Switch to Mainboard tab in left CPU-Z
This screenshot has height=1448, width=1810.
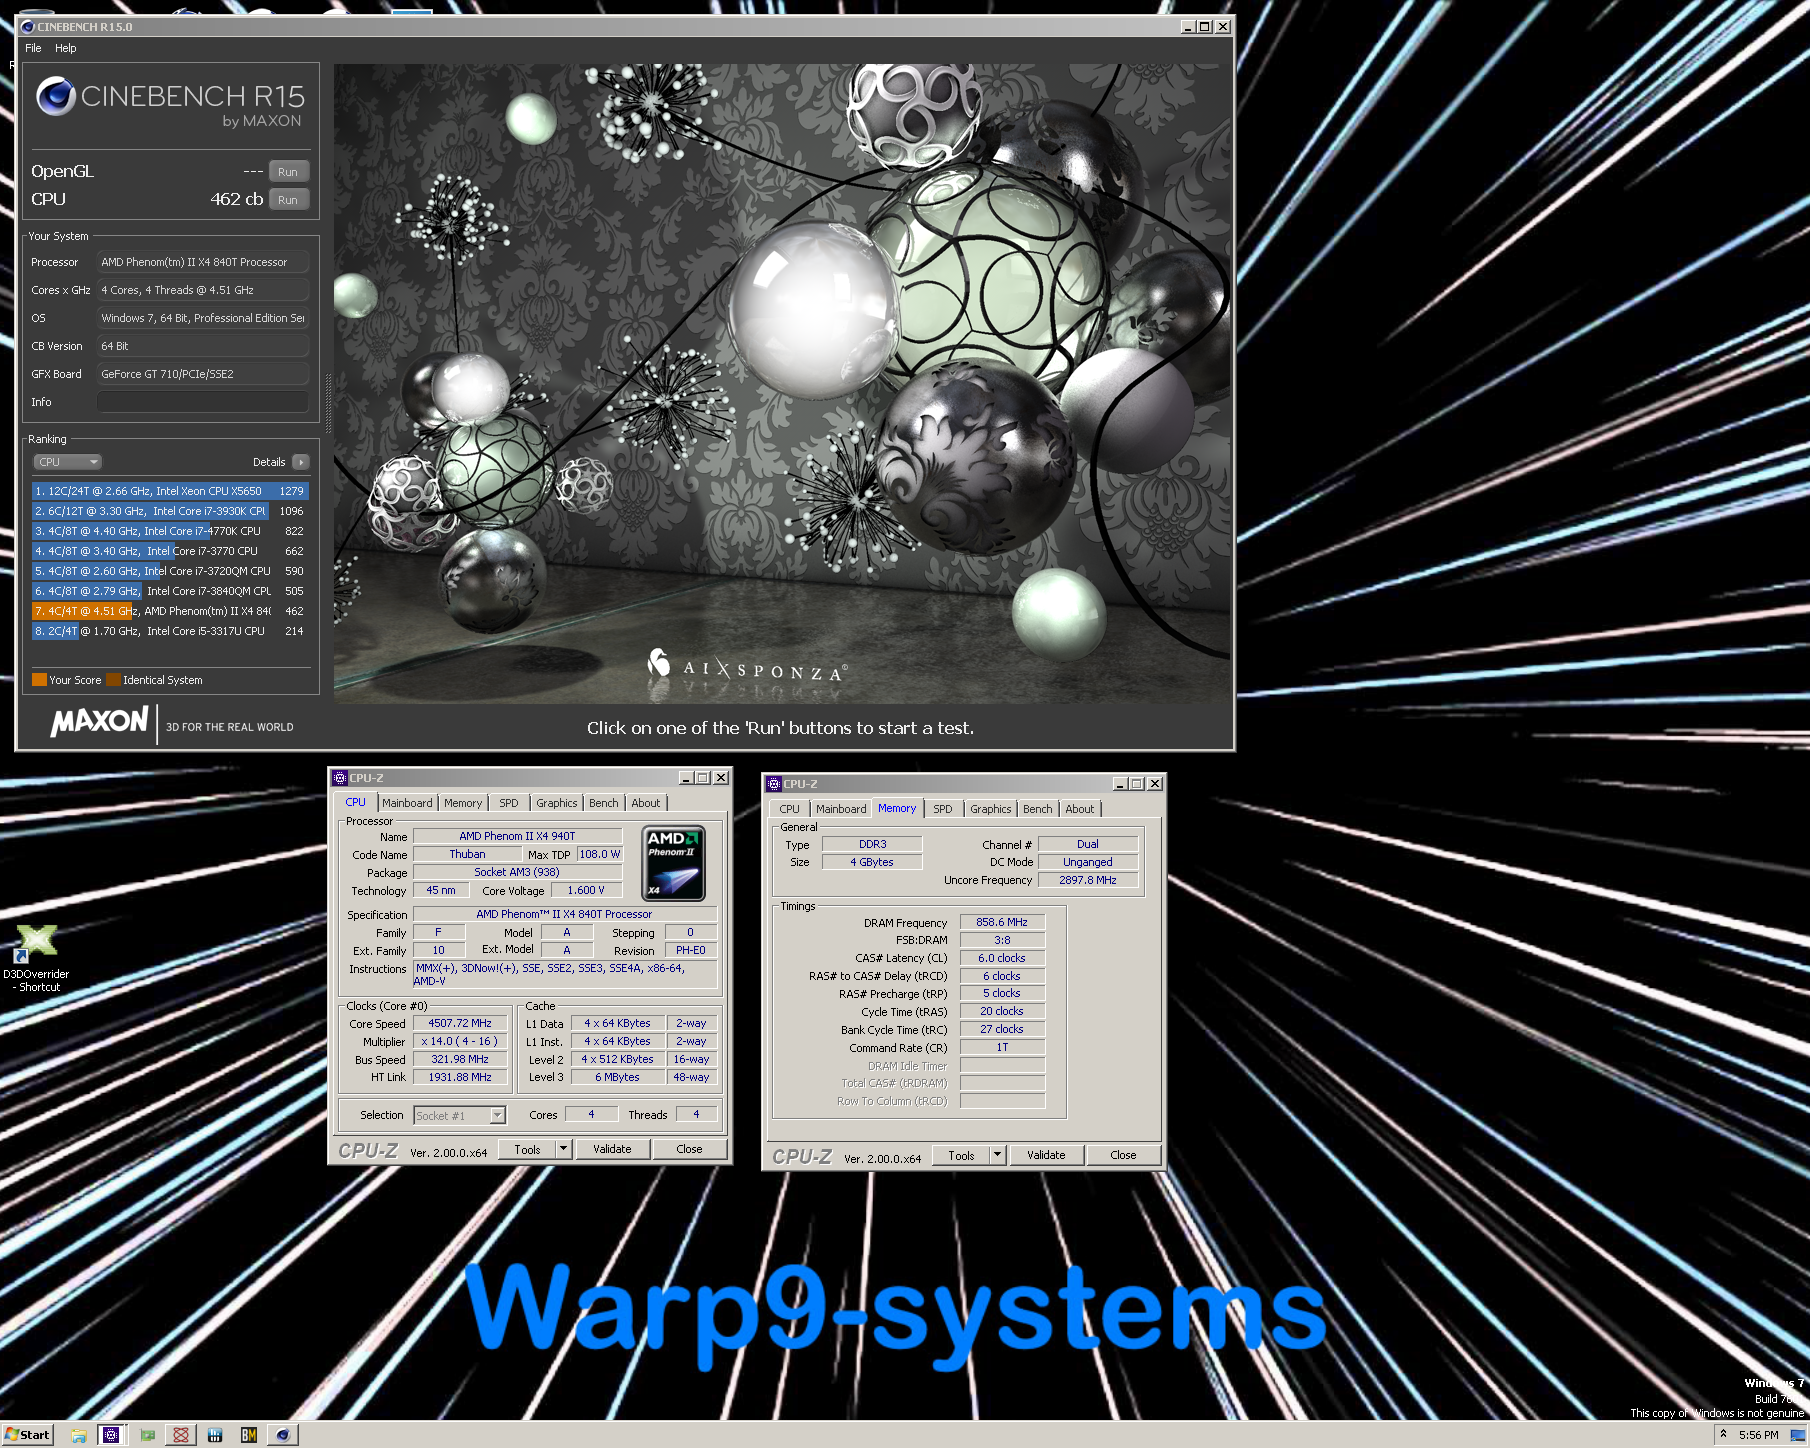pyautogui.click(x=407, y=803)
